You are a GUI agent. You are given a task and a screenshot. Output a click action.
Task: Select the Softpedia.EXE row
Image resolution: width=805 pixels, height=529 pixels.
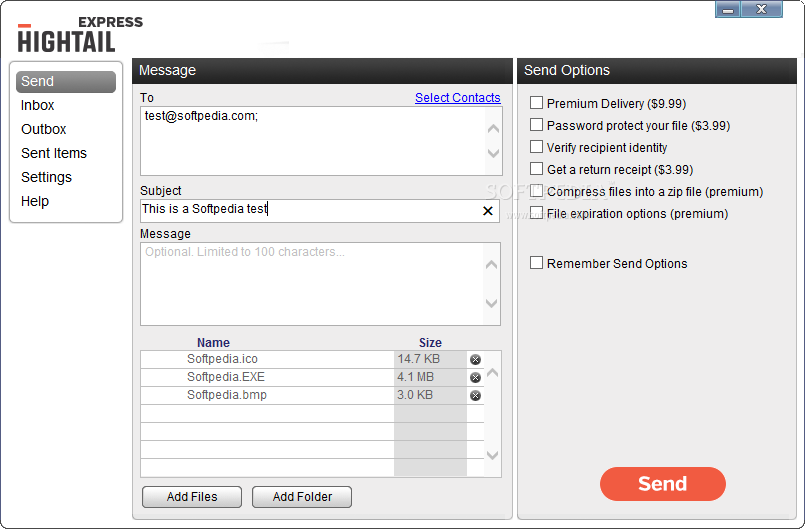[312, 377]
